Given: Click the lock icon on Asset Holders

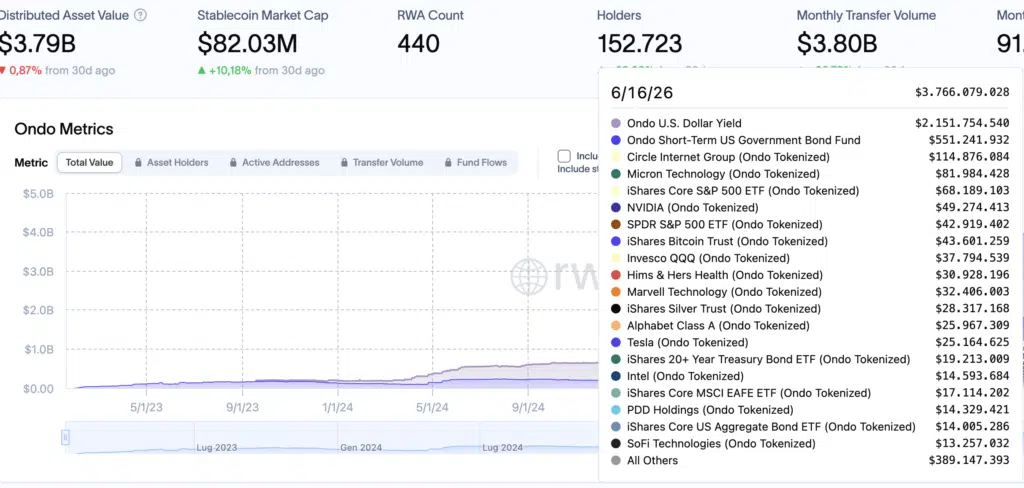Looking at the screenshot, I should tap(138, 163).
